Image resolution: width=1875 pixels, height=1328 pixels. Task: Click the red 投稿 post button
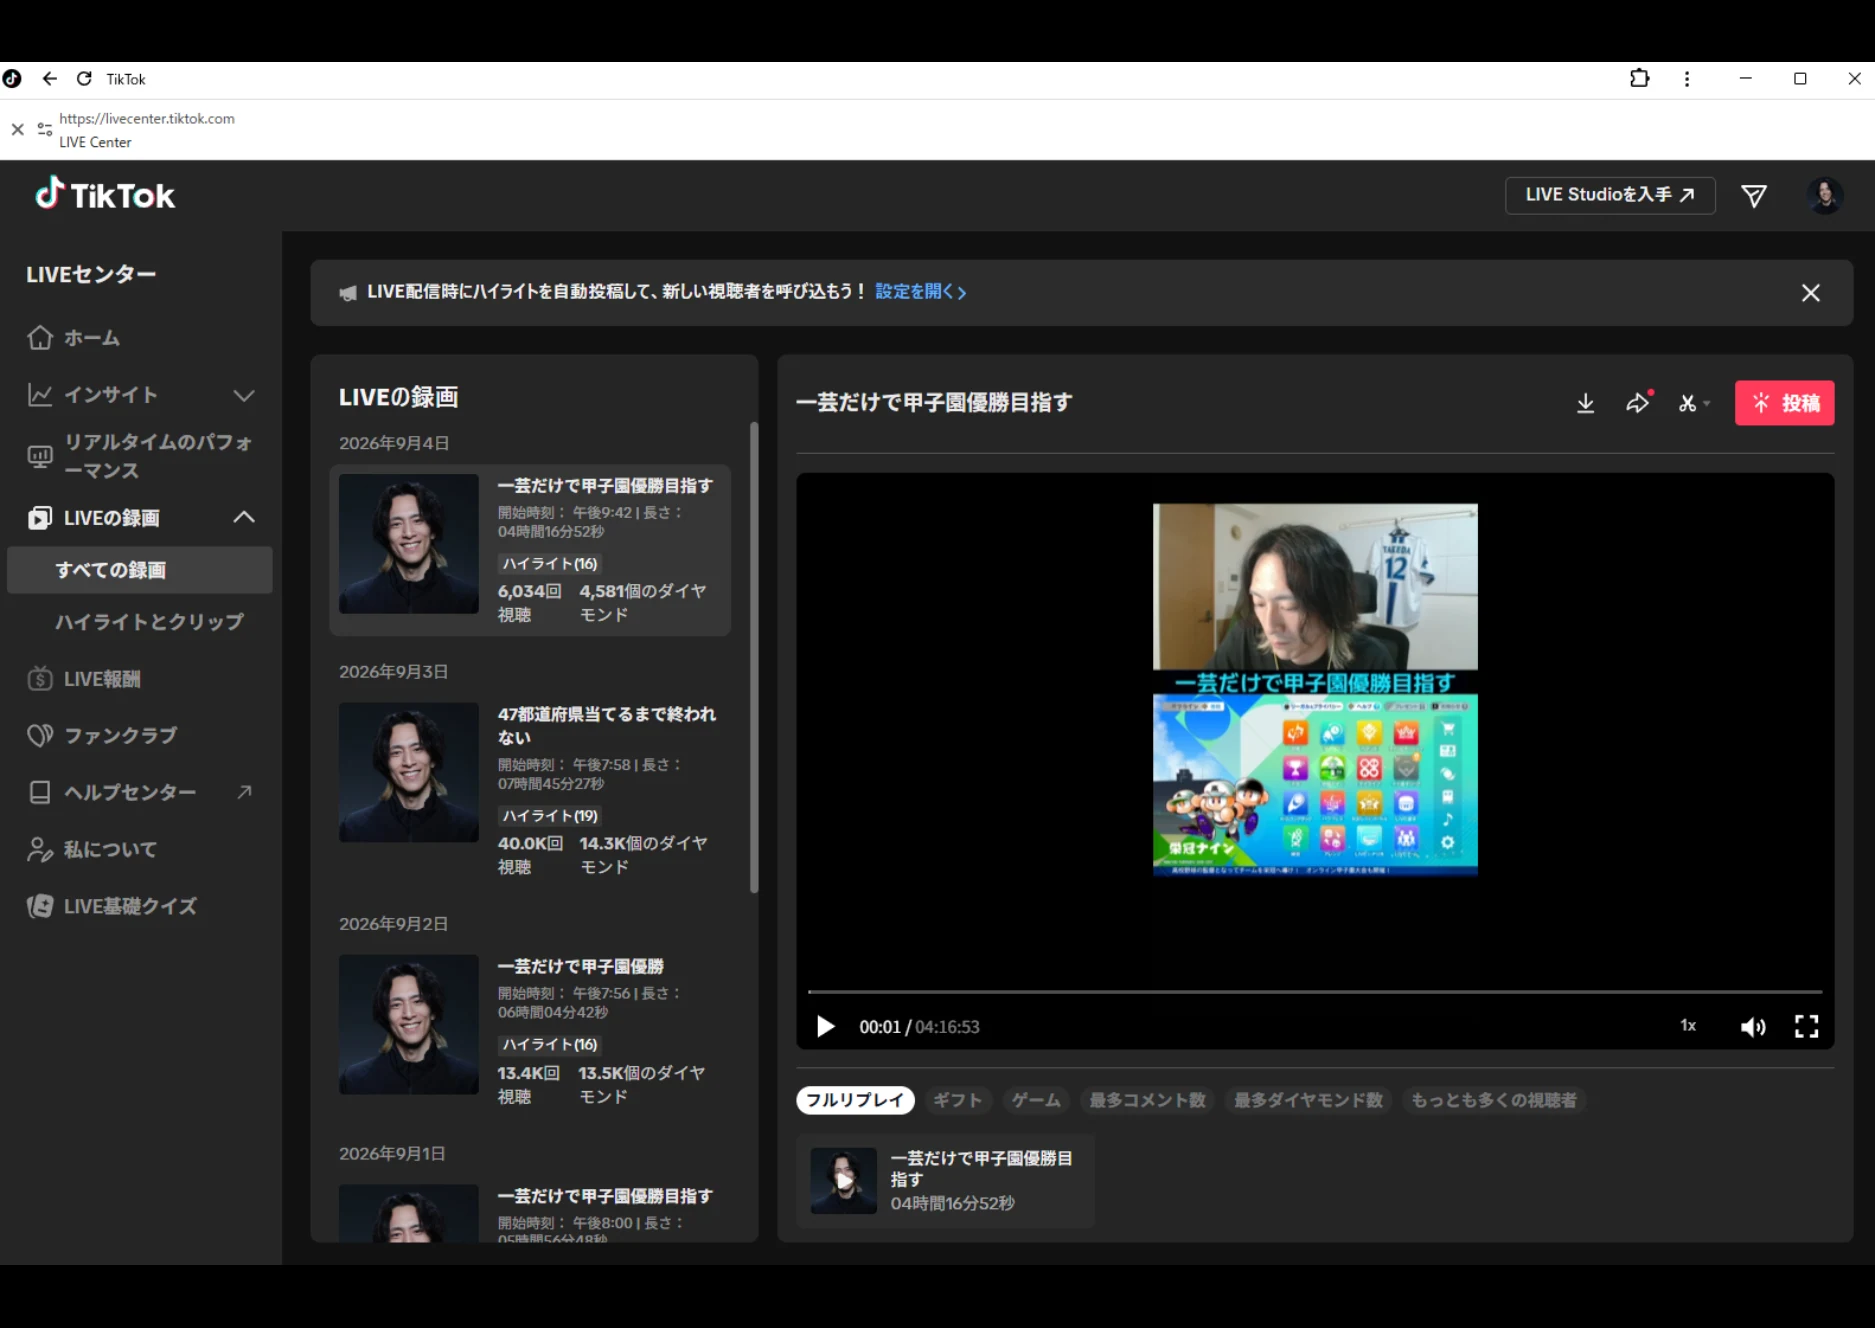(x=1784, y=403)
